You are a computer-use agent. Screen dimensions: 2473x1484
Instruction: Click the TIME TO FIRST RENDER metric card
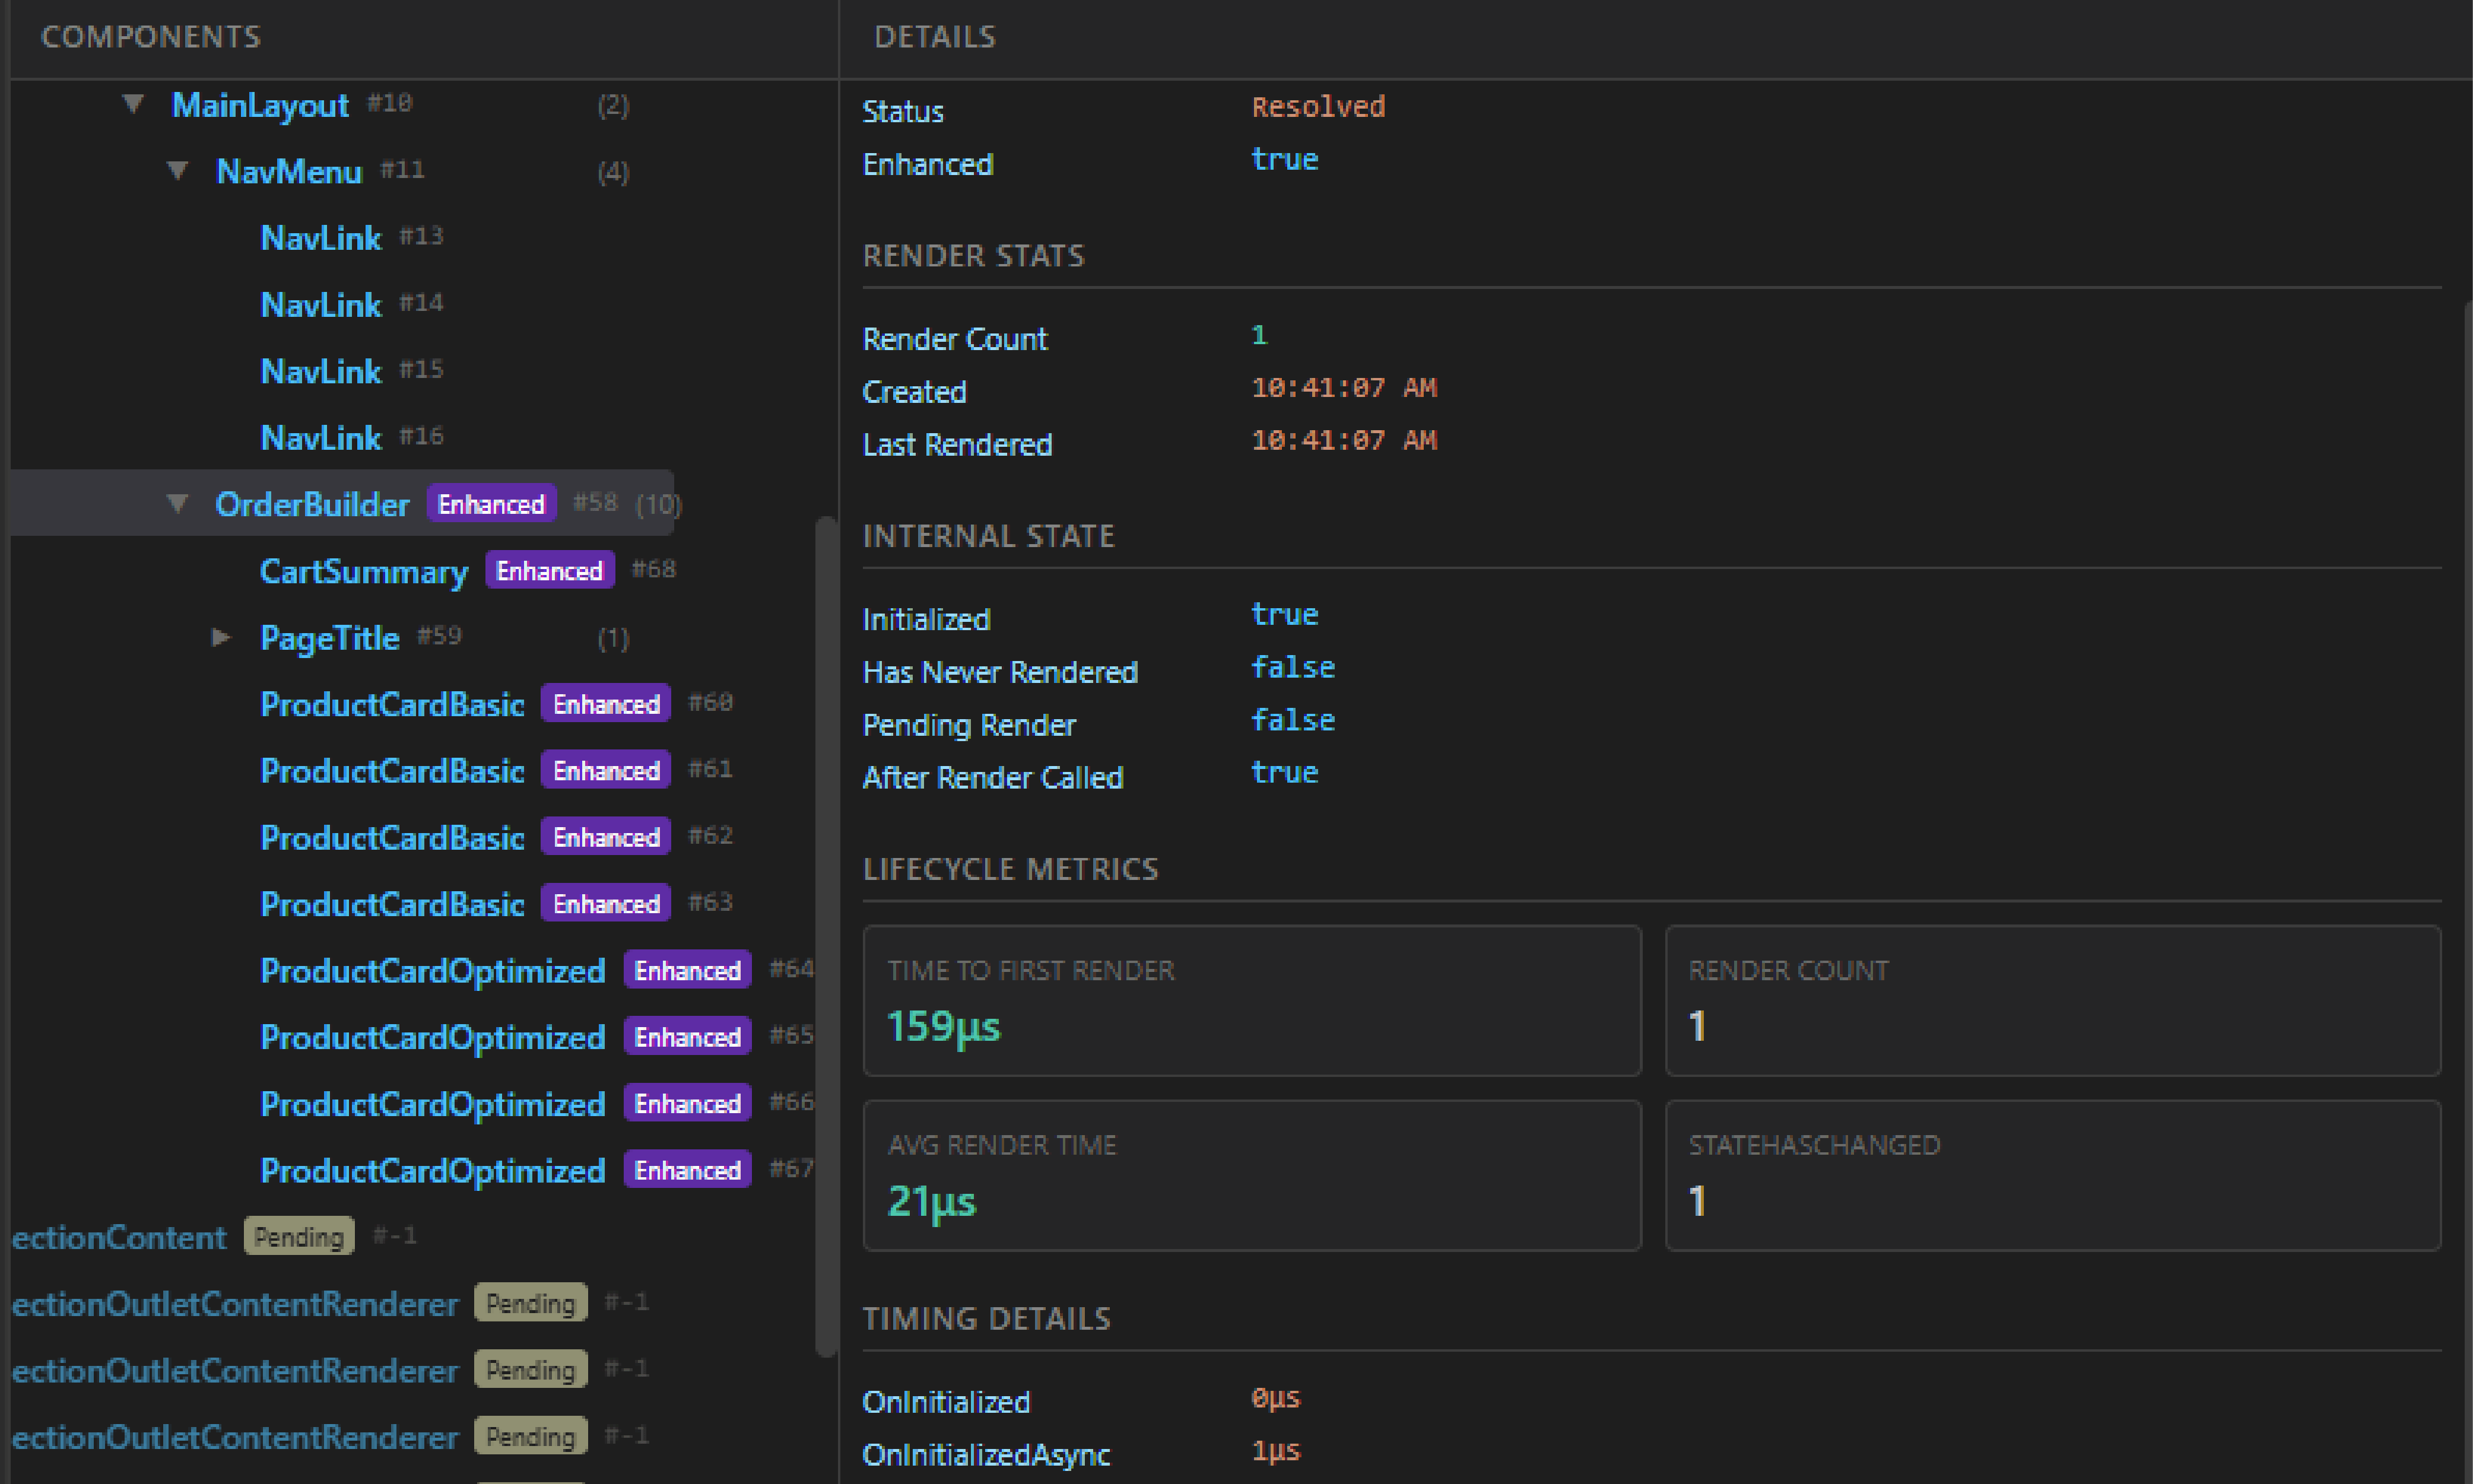[1251, 1001]
